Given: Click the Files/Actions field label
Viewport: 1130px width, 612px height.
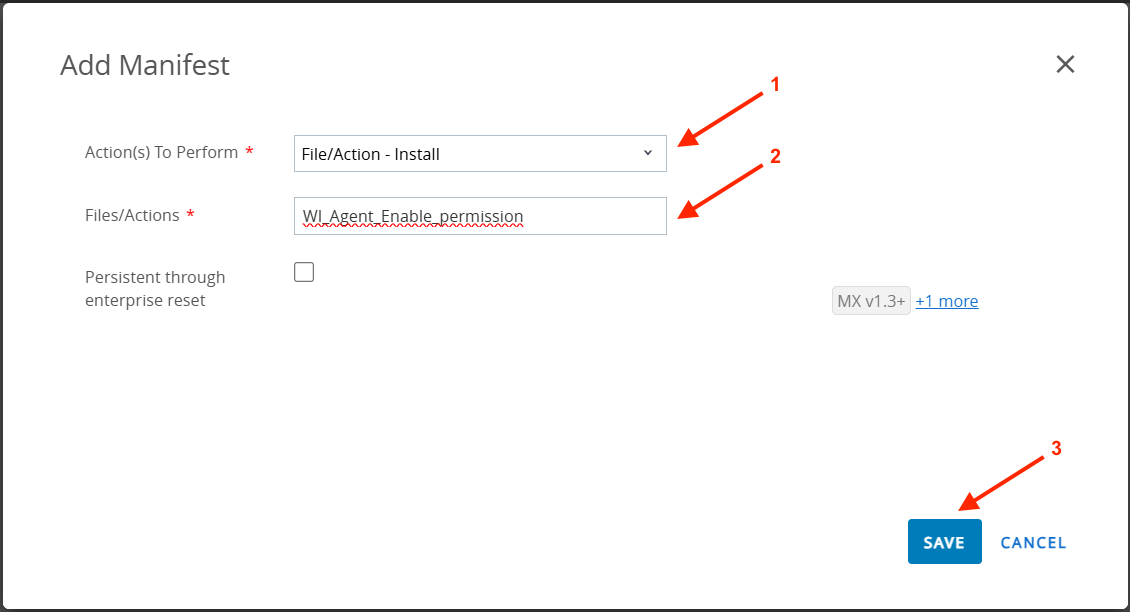Looking at the screenshot, I should point(132,215).
